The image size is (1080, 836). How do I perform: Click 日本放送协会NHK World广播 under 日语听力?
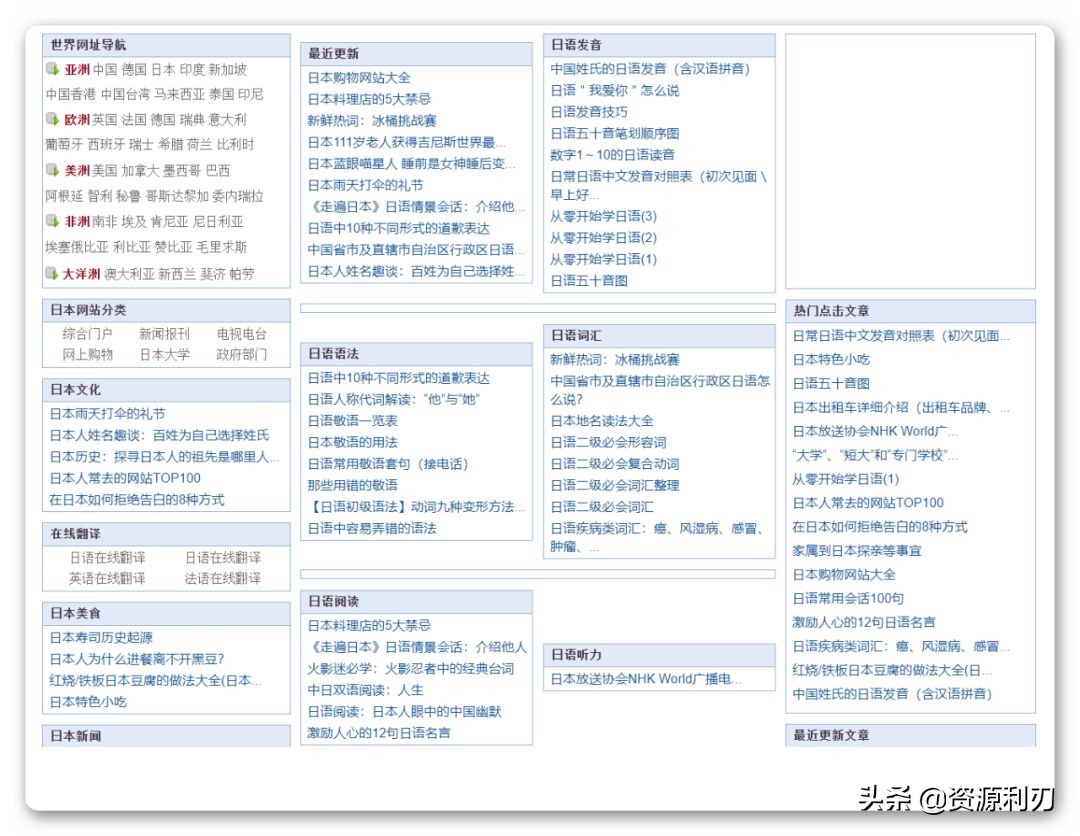tap(643, 678)
